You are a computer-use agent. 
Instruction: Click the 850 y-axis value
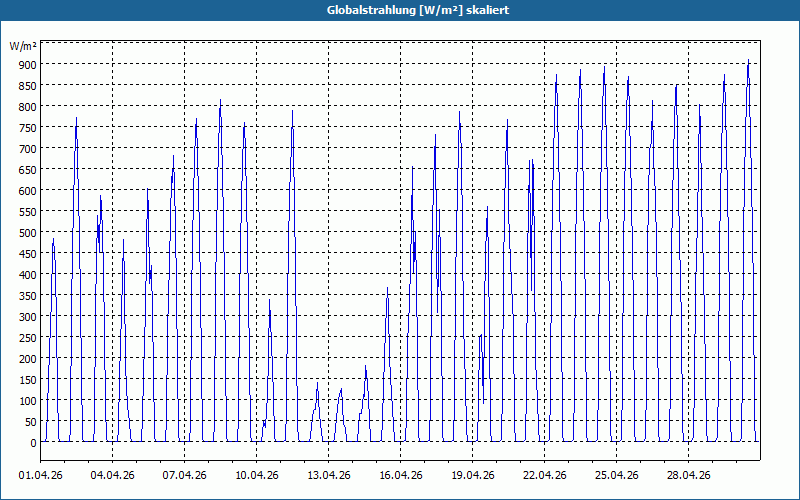click(x=28, y=86)
